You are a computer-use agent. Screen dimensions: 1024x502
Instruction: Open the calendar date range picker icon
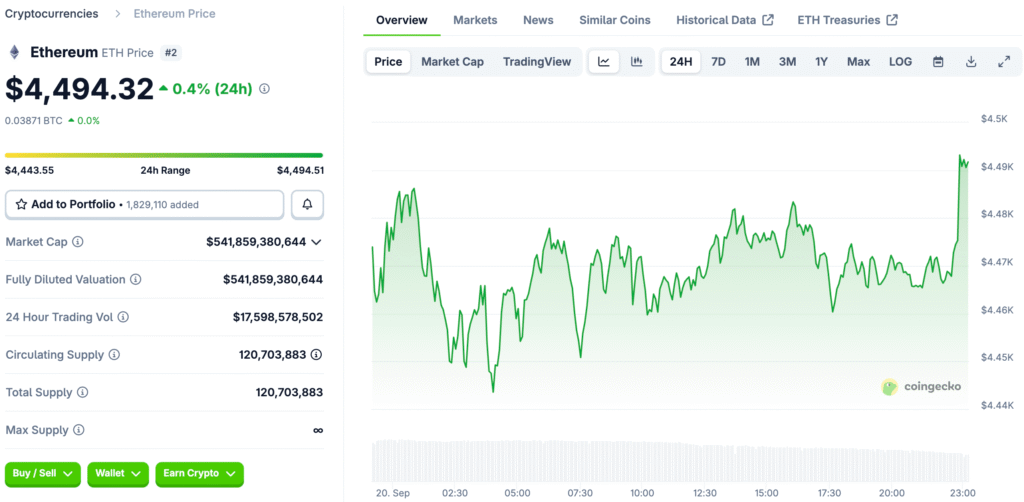pyautogui.click(x=938, y=61)
